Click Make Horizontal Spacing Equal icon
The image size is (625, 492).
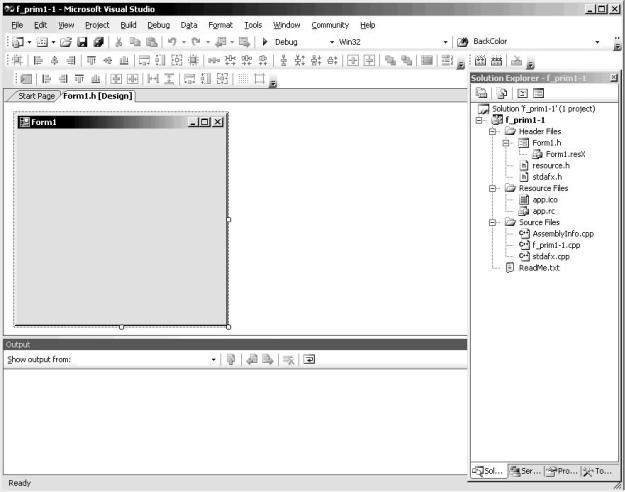tap(214, 60)
